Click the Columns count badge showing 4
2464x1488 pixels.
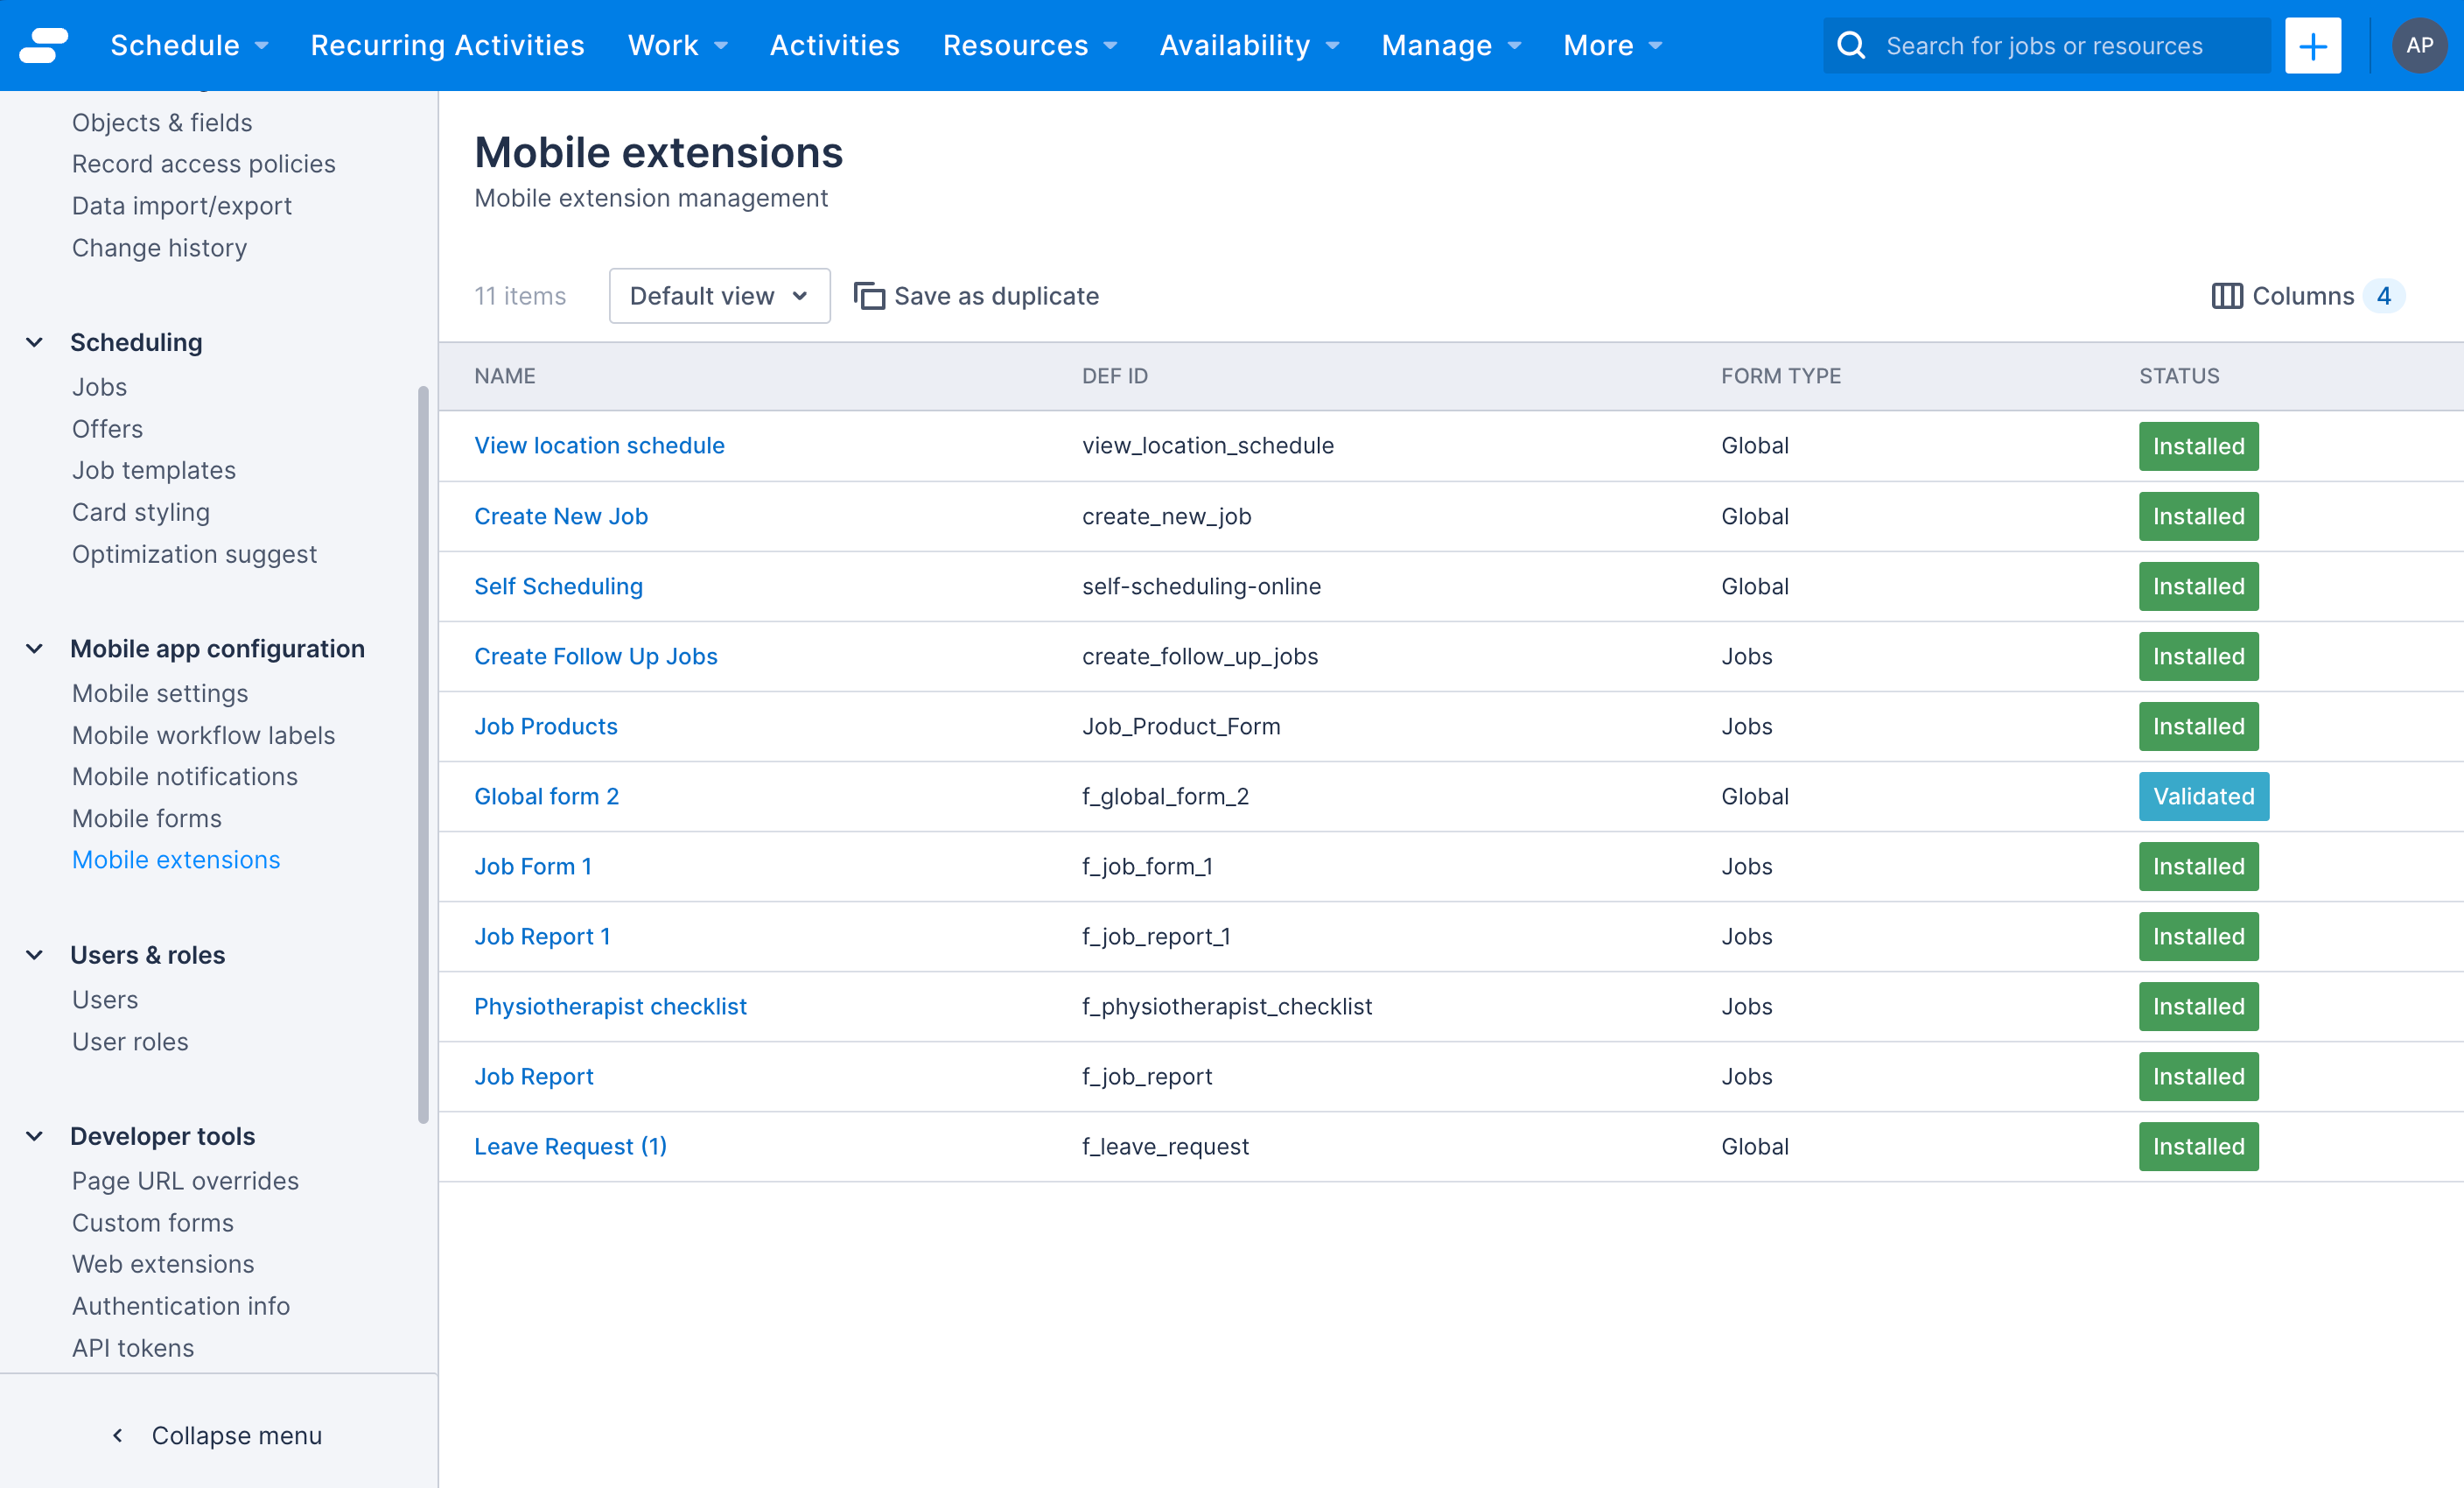[x=2386, y=296]
